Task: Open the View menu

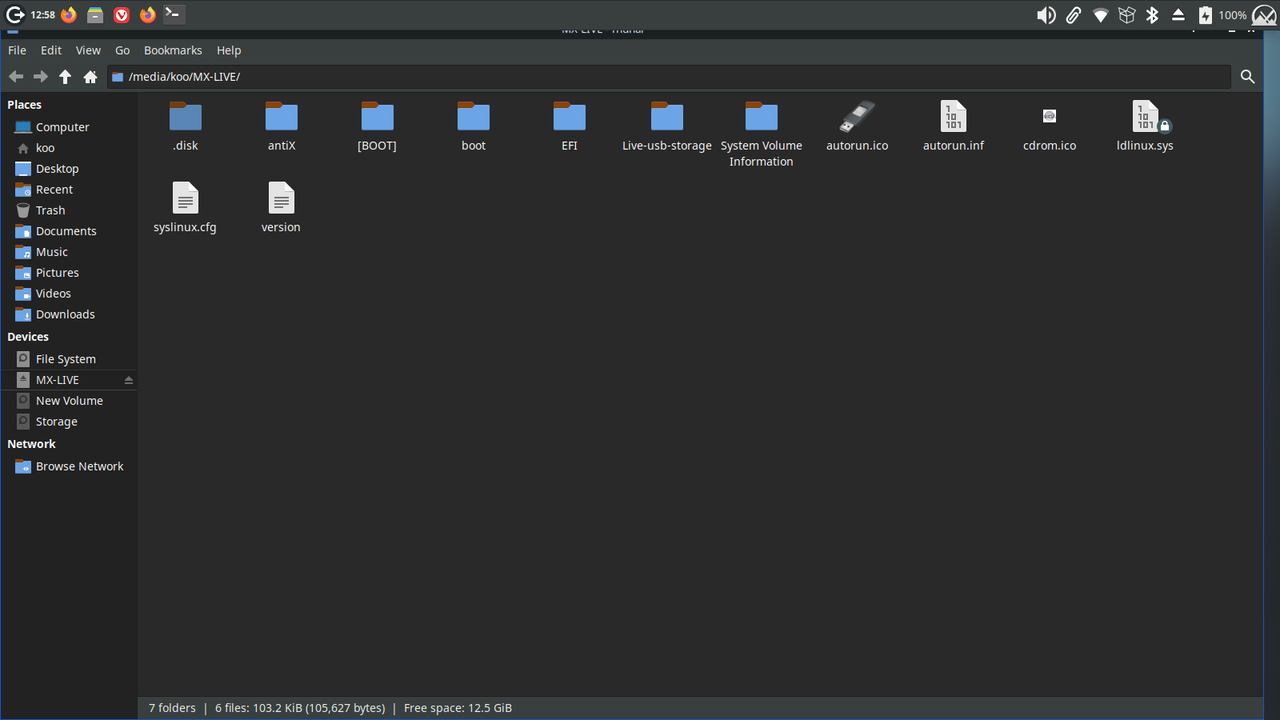Action: pos(88,50)
